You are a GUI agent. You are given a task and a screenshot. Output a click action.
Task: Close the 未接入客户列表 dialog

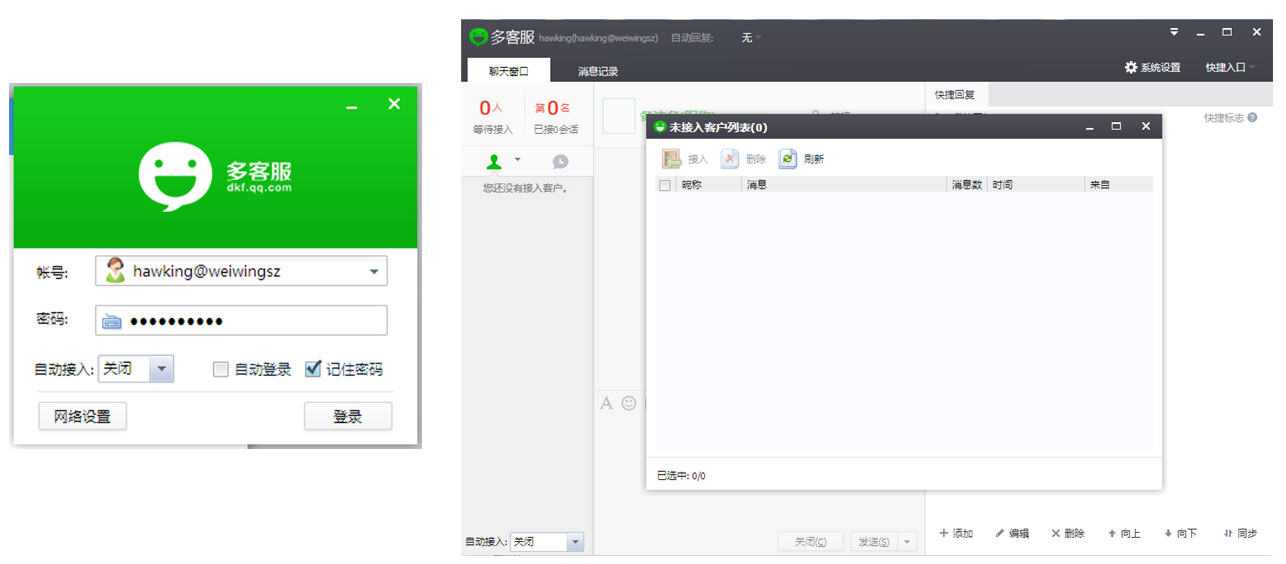click(1146, 126)
